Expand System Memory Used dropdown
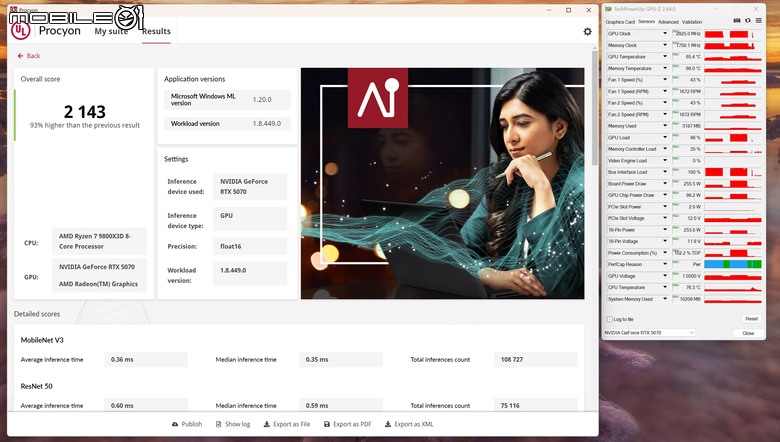Viewport: 780px width, 442px height. point(665,299)
